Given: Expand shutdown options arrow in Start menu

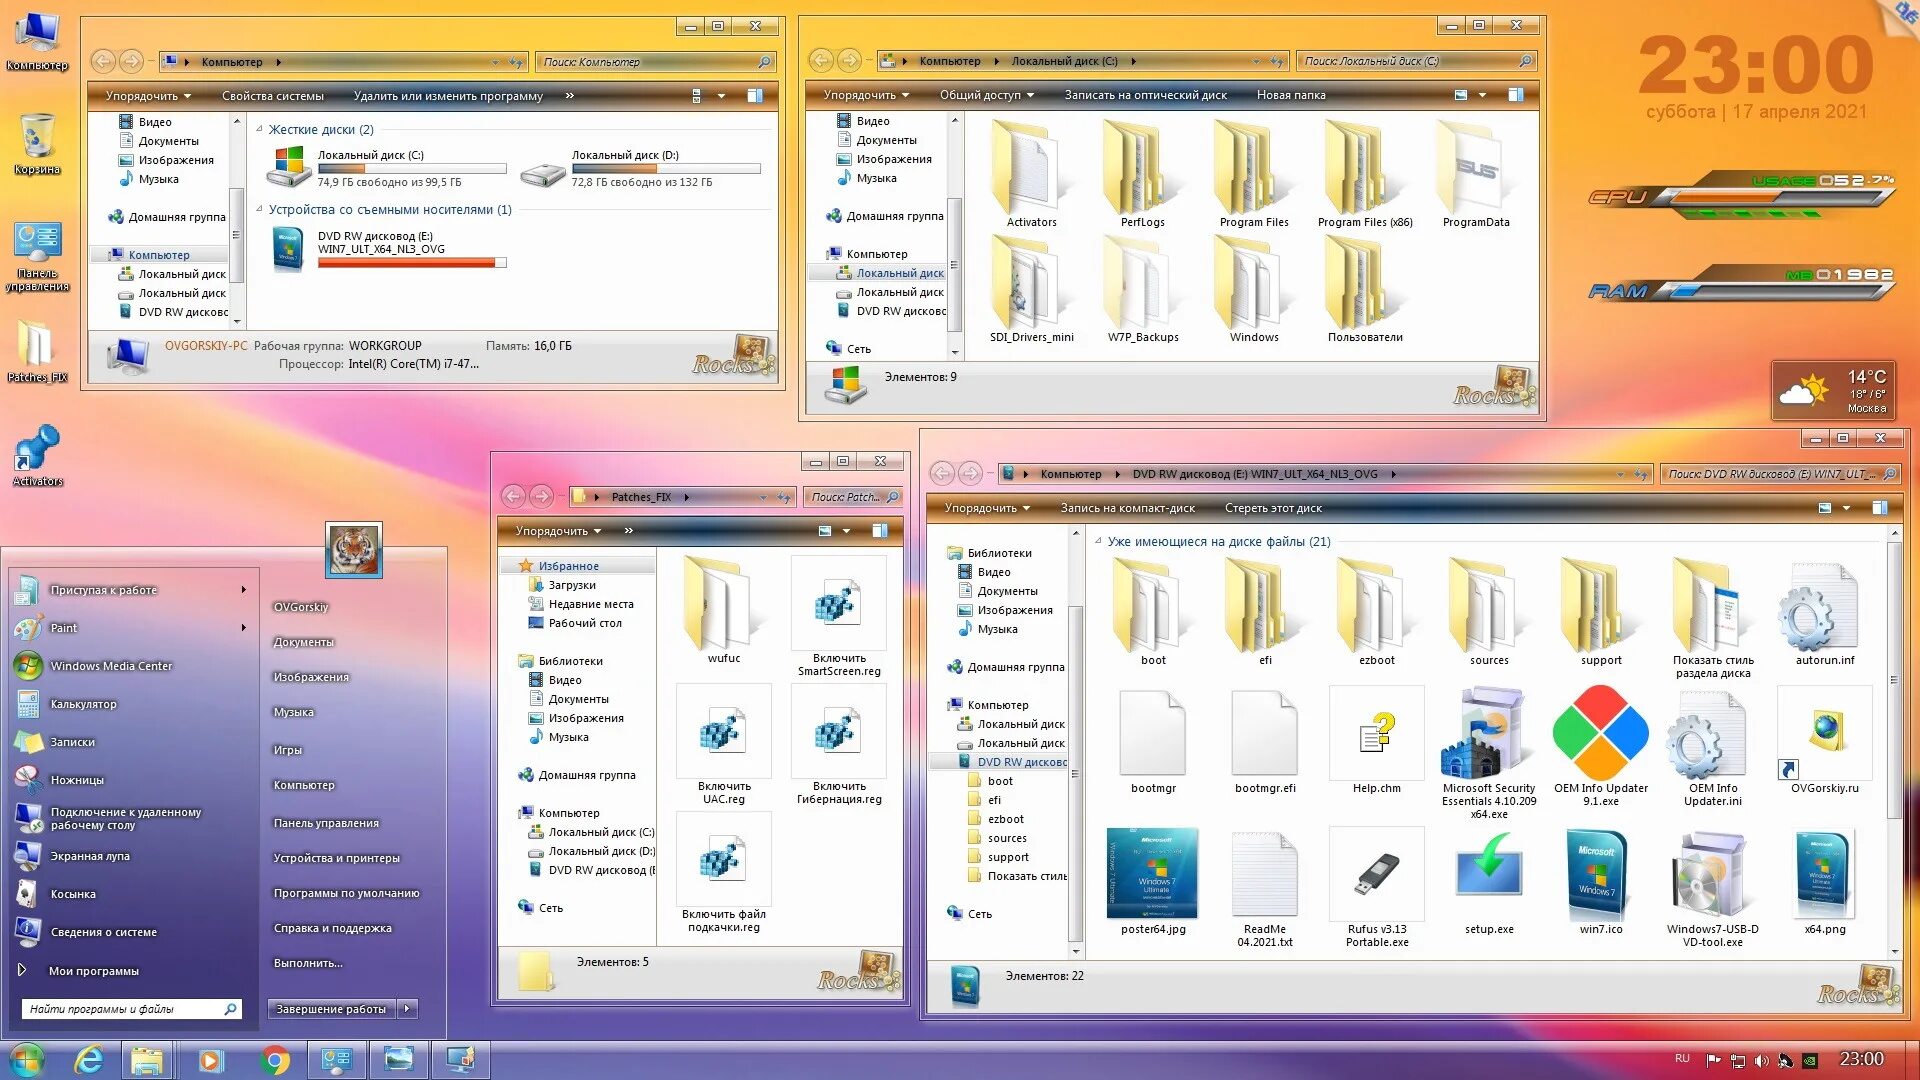Looking at the screenshot, I should coord(407,1009).
